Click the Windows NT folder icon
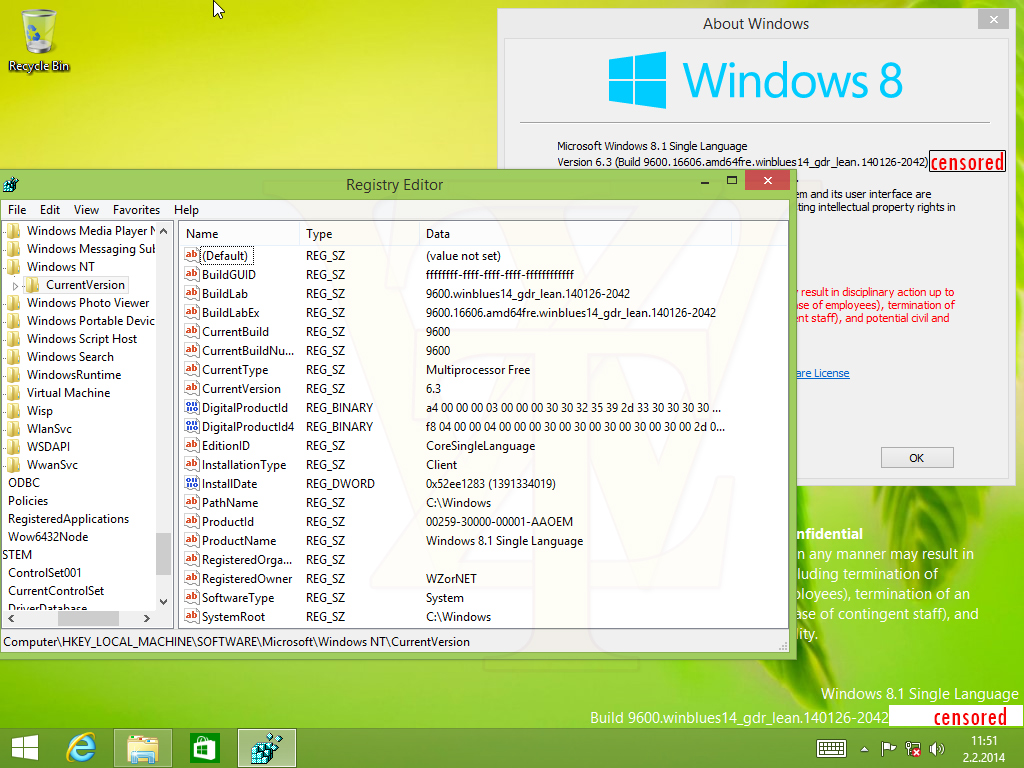 [x=14, y=266]
